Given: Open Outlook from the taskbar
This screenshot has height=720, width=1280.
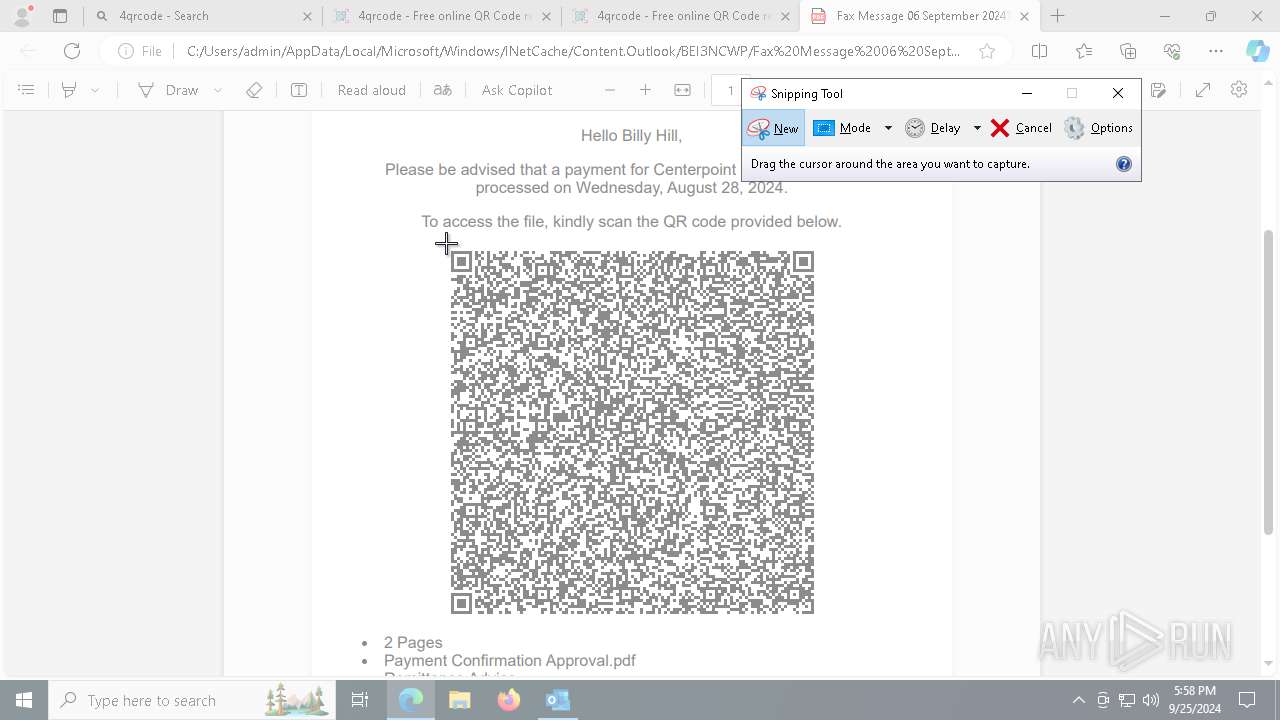Looking at the screenshot, I should [x=558, y=700].
